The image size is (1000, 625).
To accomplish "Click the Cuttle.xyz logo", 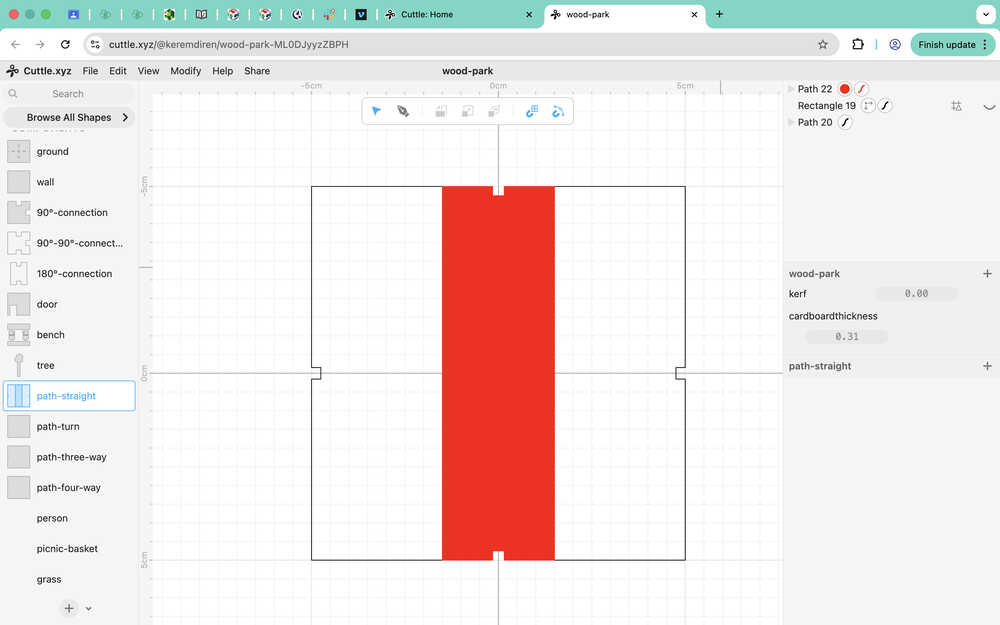I will [x=39, y=71].
